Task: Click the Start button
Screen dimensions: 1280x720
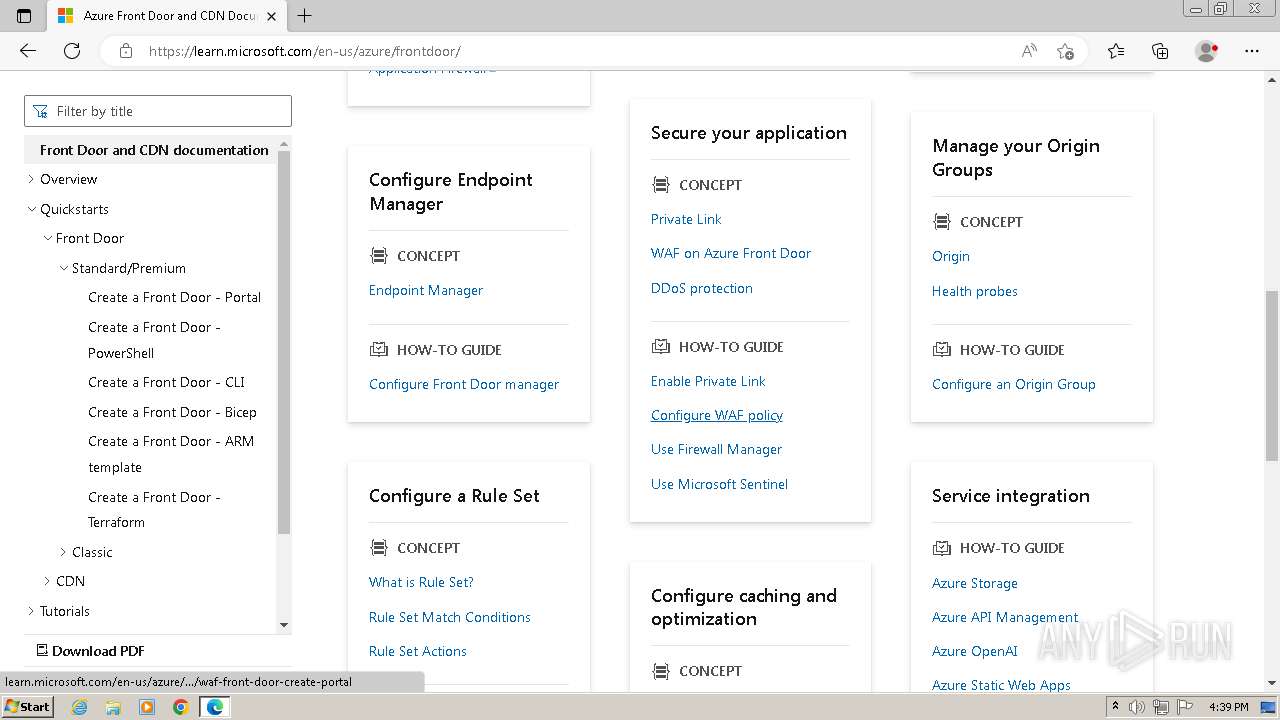Action: (27, 707)
